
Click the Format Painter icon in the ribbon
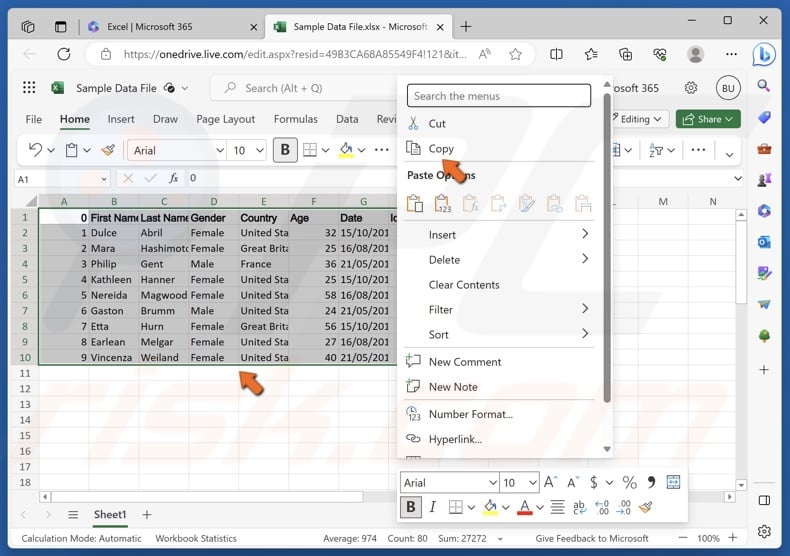[x=108, y=150]
